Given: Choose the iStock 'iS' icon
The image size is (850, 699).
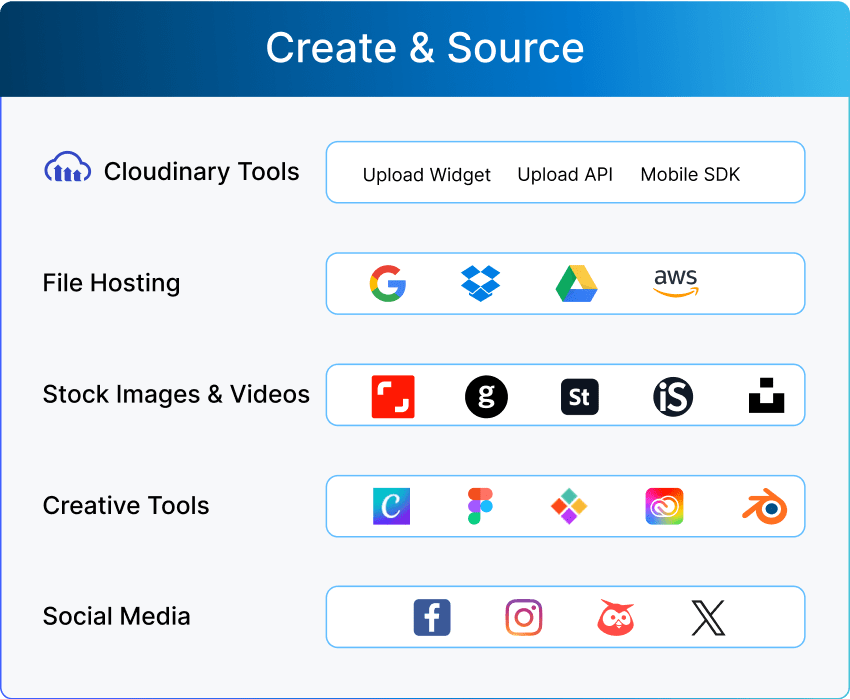Looking at the screenshot, I should 673,397.
